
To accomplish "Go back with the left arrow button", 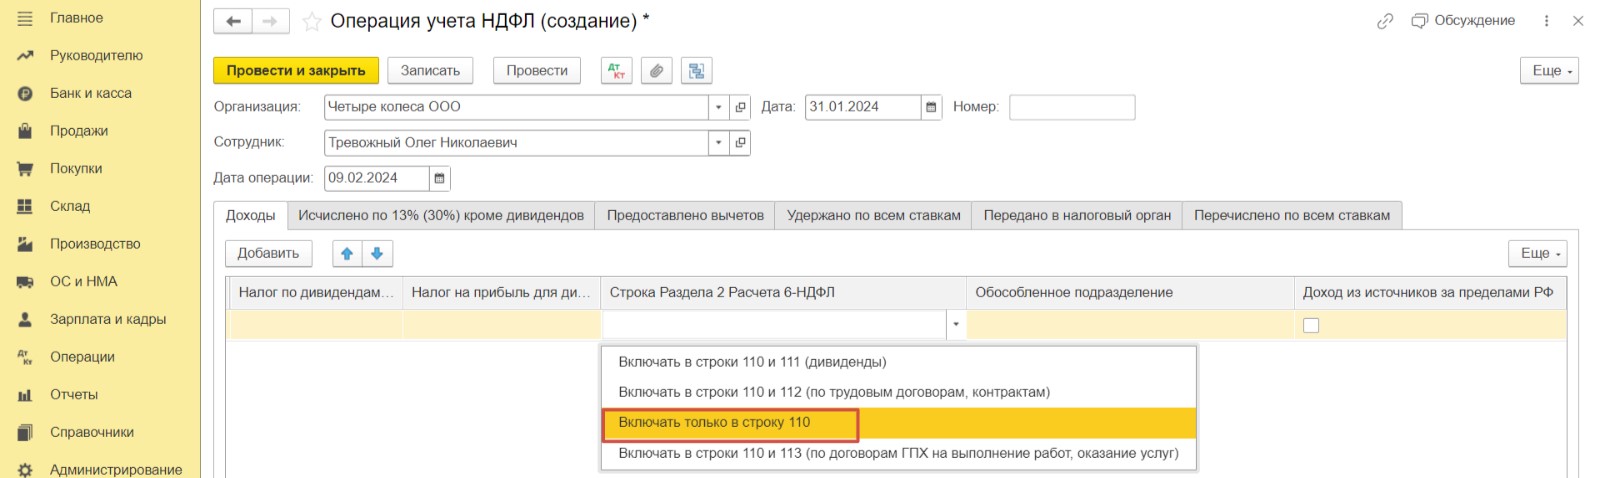I will [x=233, y=21].
